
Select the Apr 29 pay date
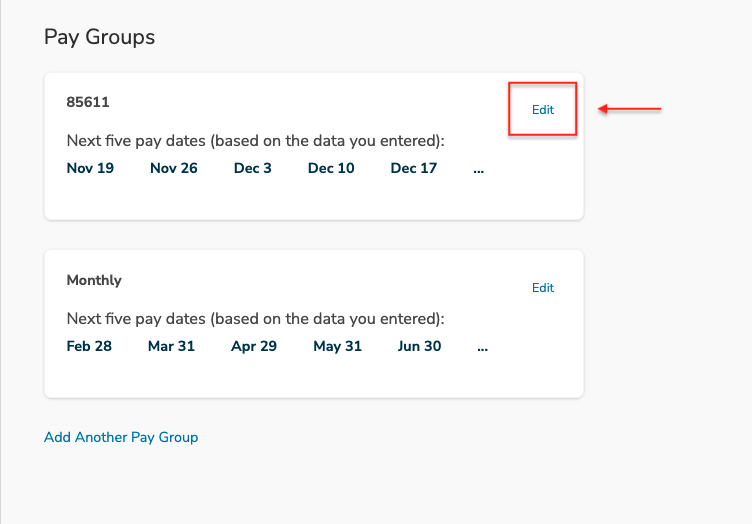click(254, 346)
